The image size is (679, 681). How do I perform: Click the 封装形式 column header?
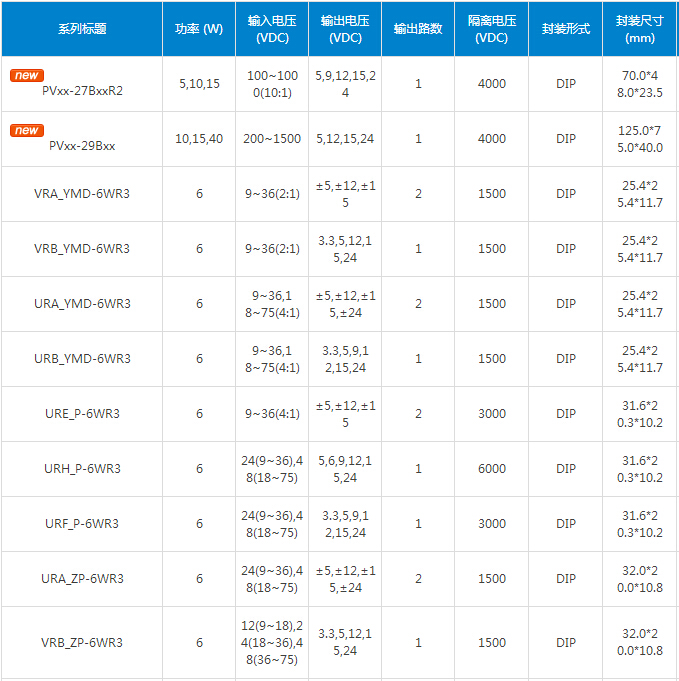pyautogui.click(x=566, y=29)
